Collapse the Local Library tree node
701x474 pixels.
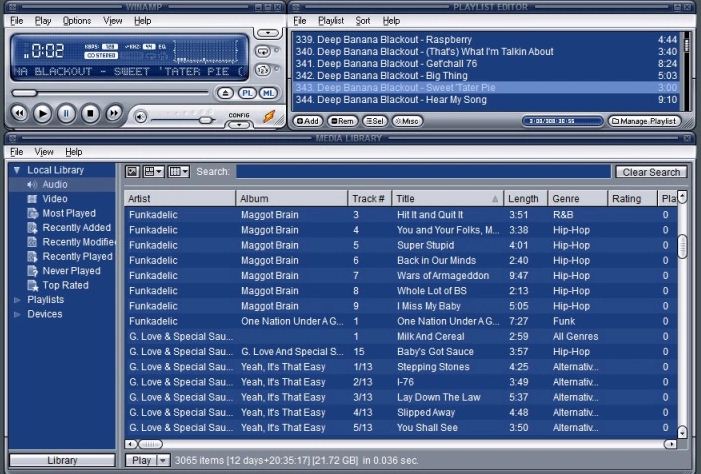[17, 170]
